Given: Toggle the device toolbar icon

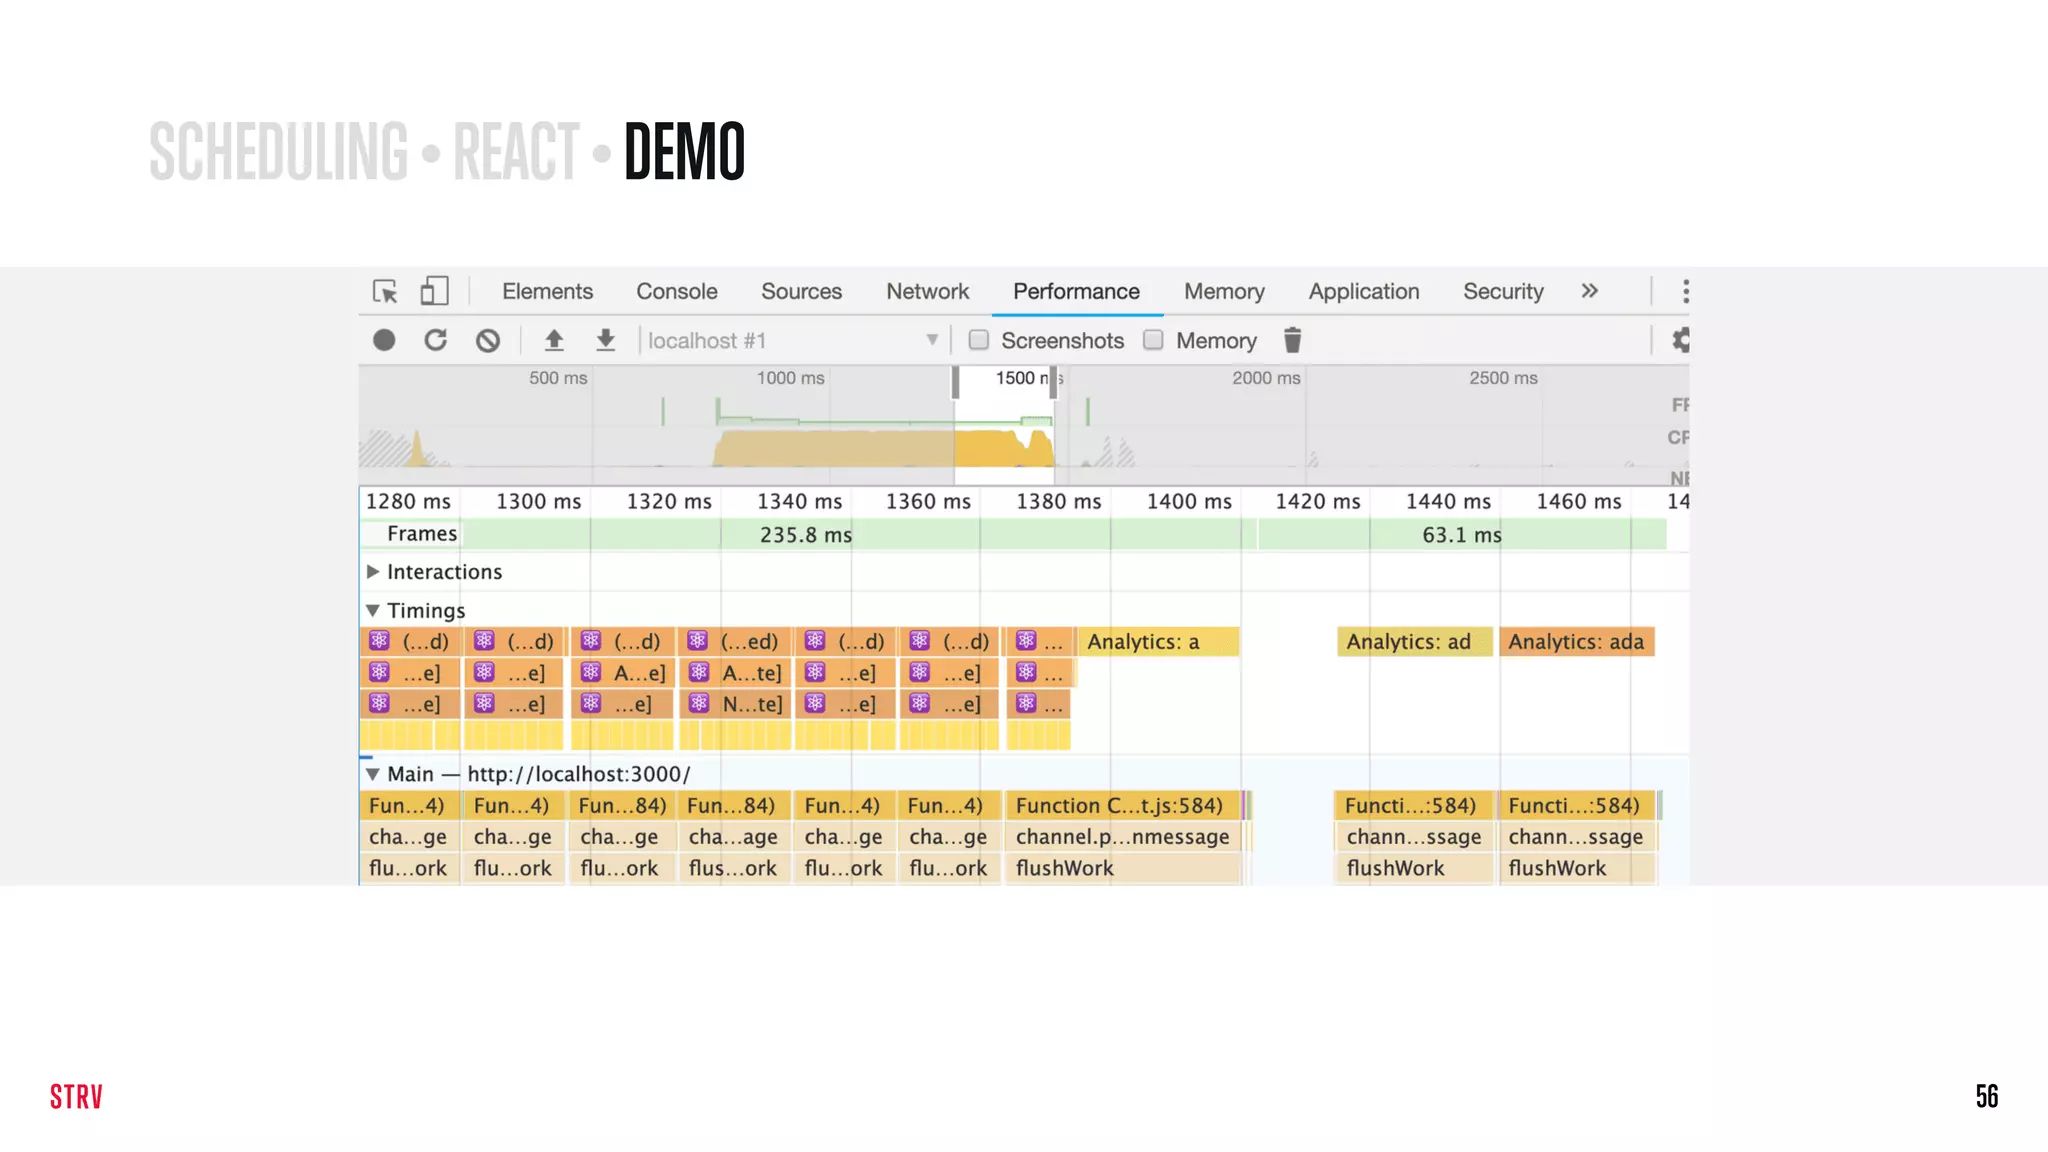Looking at the screenshot, I should point(434,291).
